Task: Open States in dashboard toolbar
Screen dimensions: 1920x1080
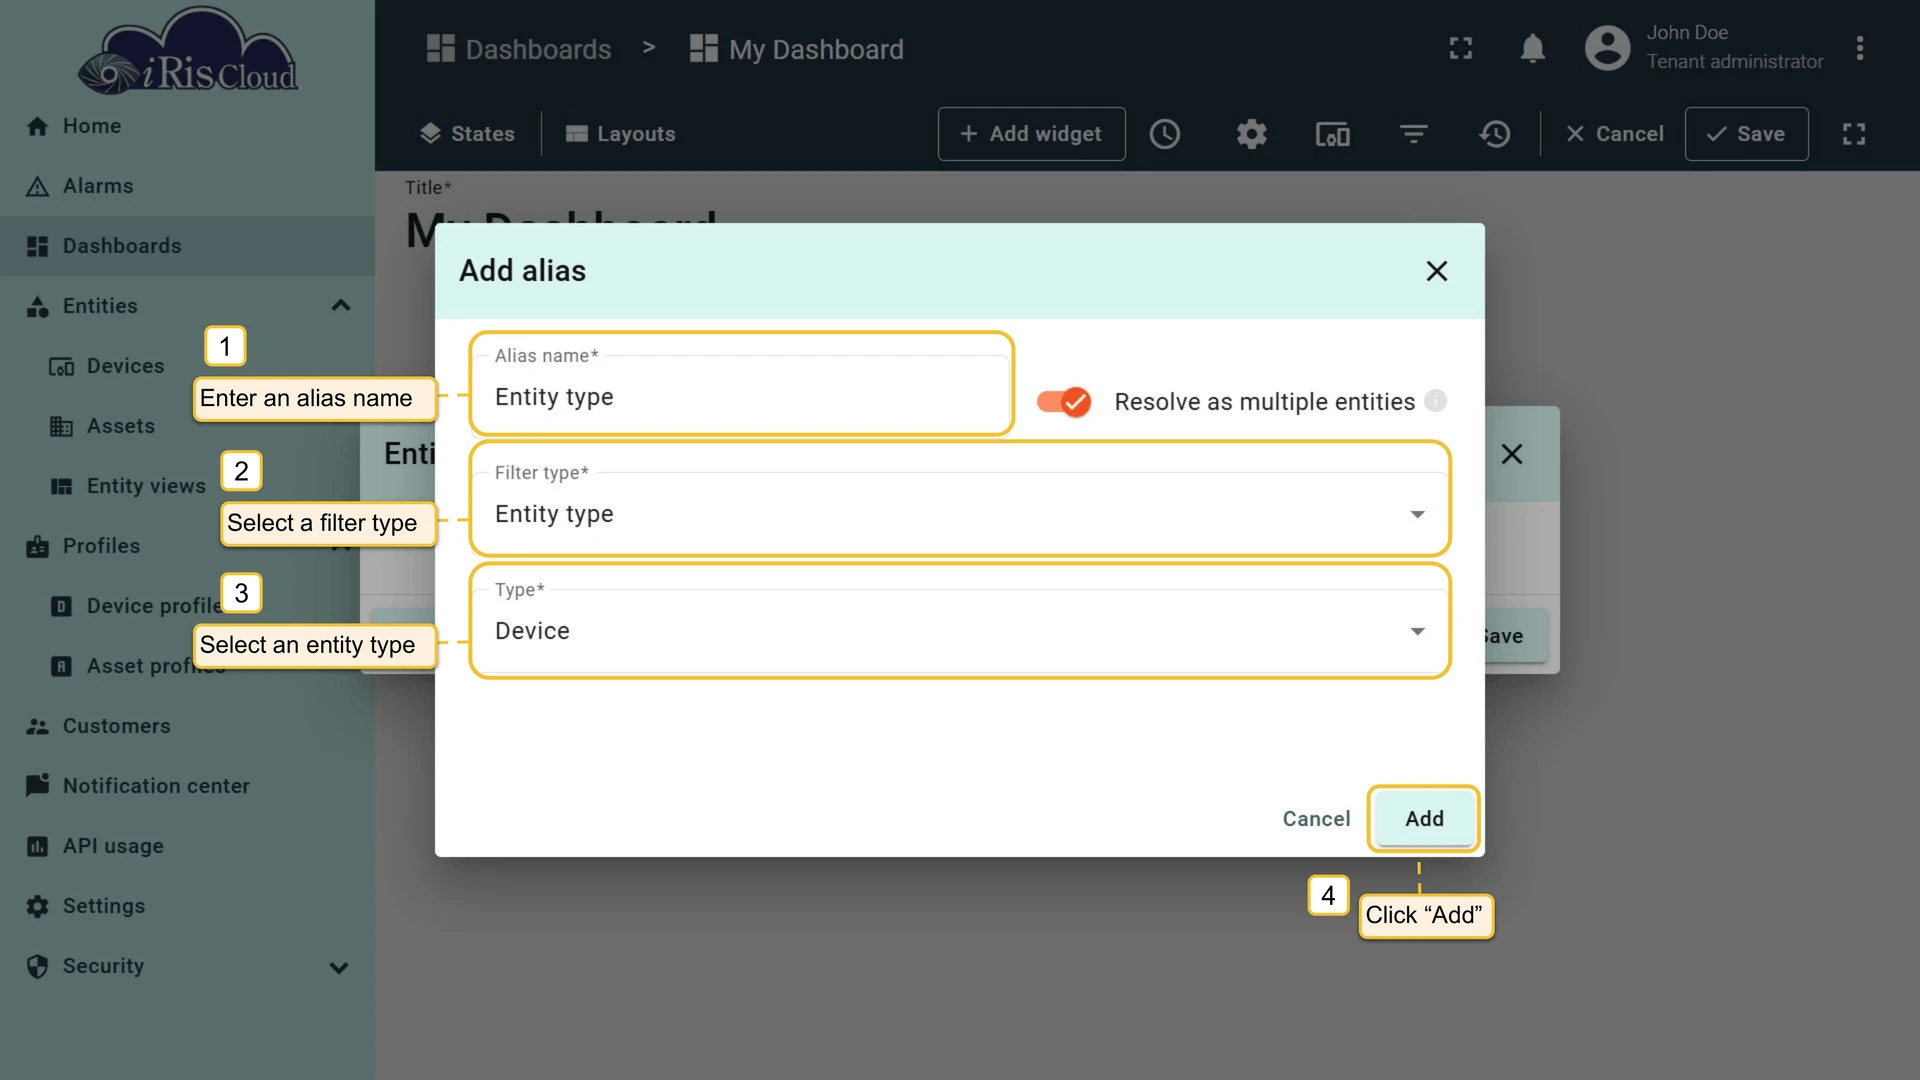Action: [x=467, y=134]
